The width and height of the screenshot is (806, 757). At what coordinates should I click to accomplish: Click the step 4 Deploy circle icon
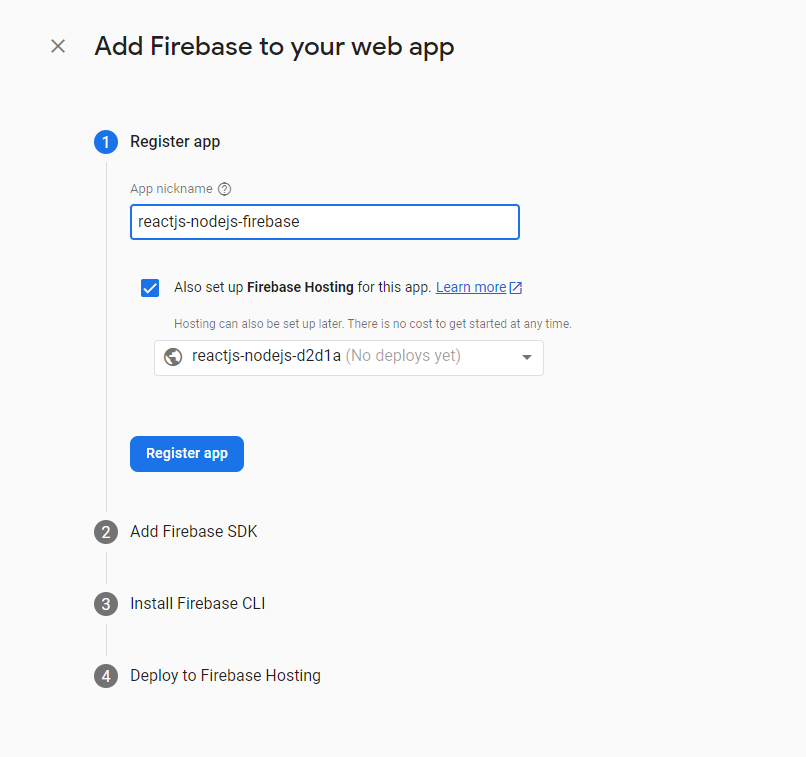(105, 676)
